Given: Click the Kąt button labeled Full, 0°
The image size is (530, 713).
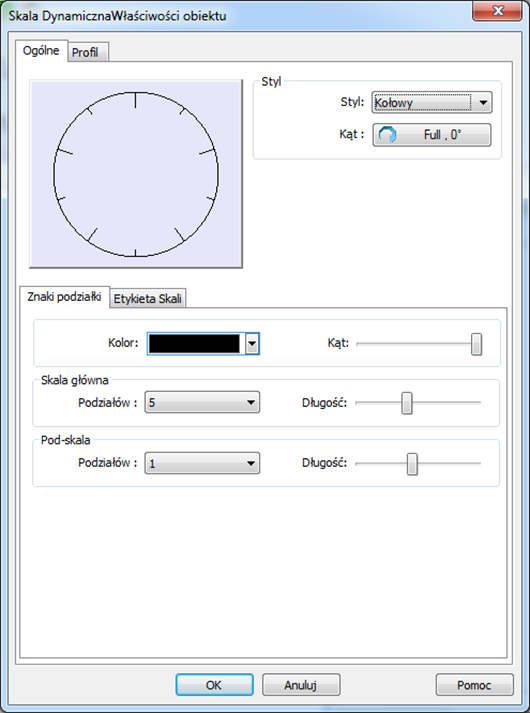Looking at the screenshot, I should pyautogui.click(x=432, y=135).
